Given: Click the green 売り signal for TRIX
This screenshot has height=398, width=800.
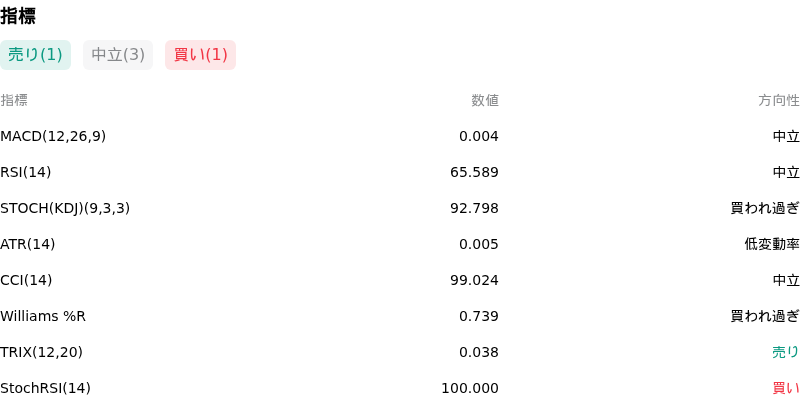Looking at the screenshot, I should click(786, 352).
